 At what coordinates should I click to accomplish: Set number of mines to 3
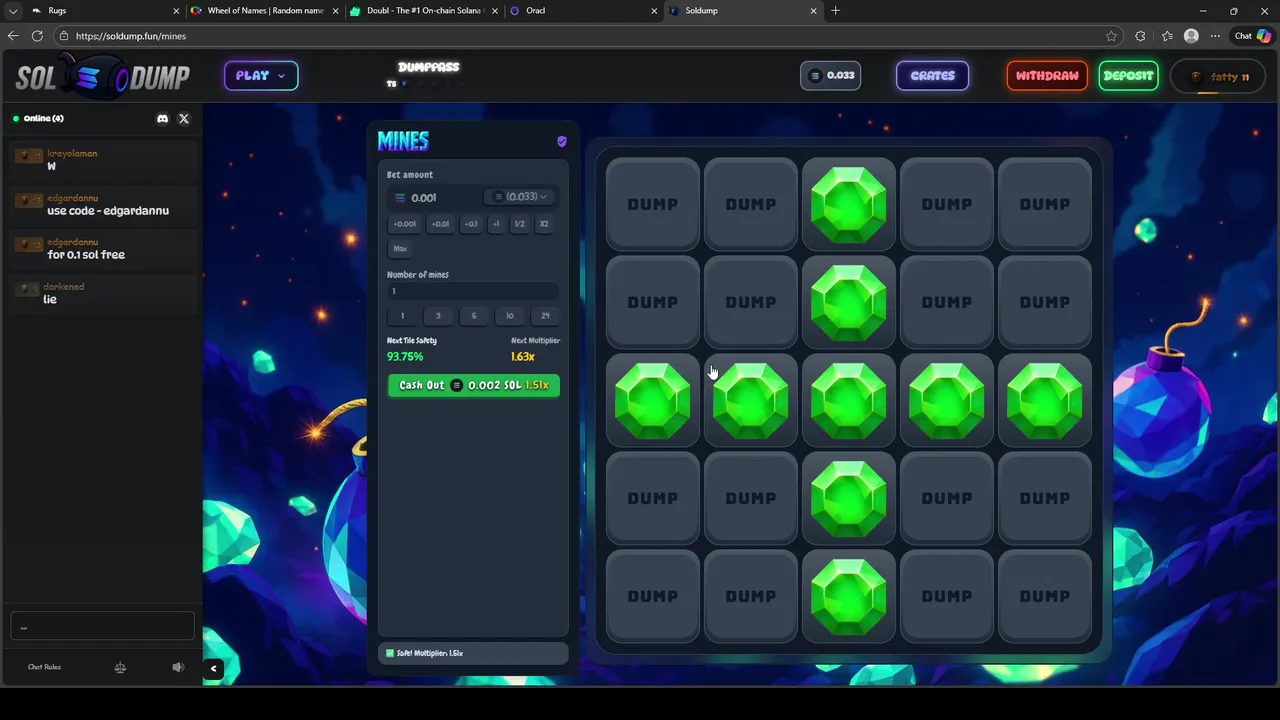pos(438,316)
